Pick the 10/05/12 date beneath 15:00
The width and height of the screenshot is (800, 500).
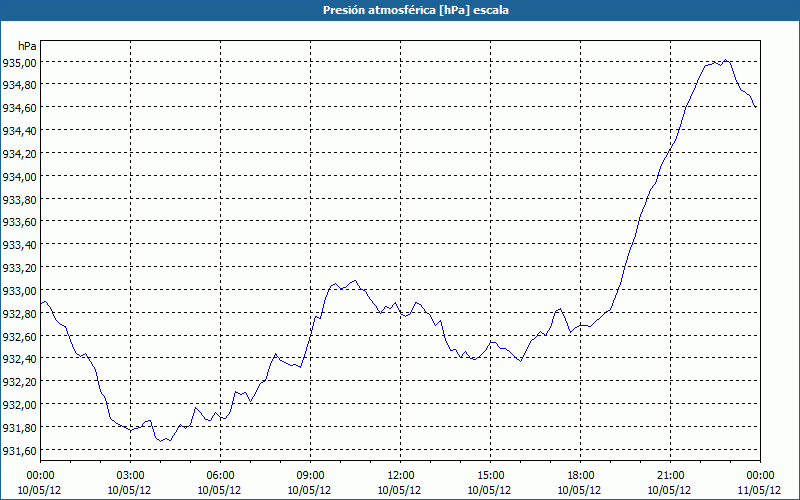click(x=490, y=490)
